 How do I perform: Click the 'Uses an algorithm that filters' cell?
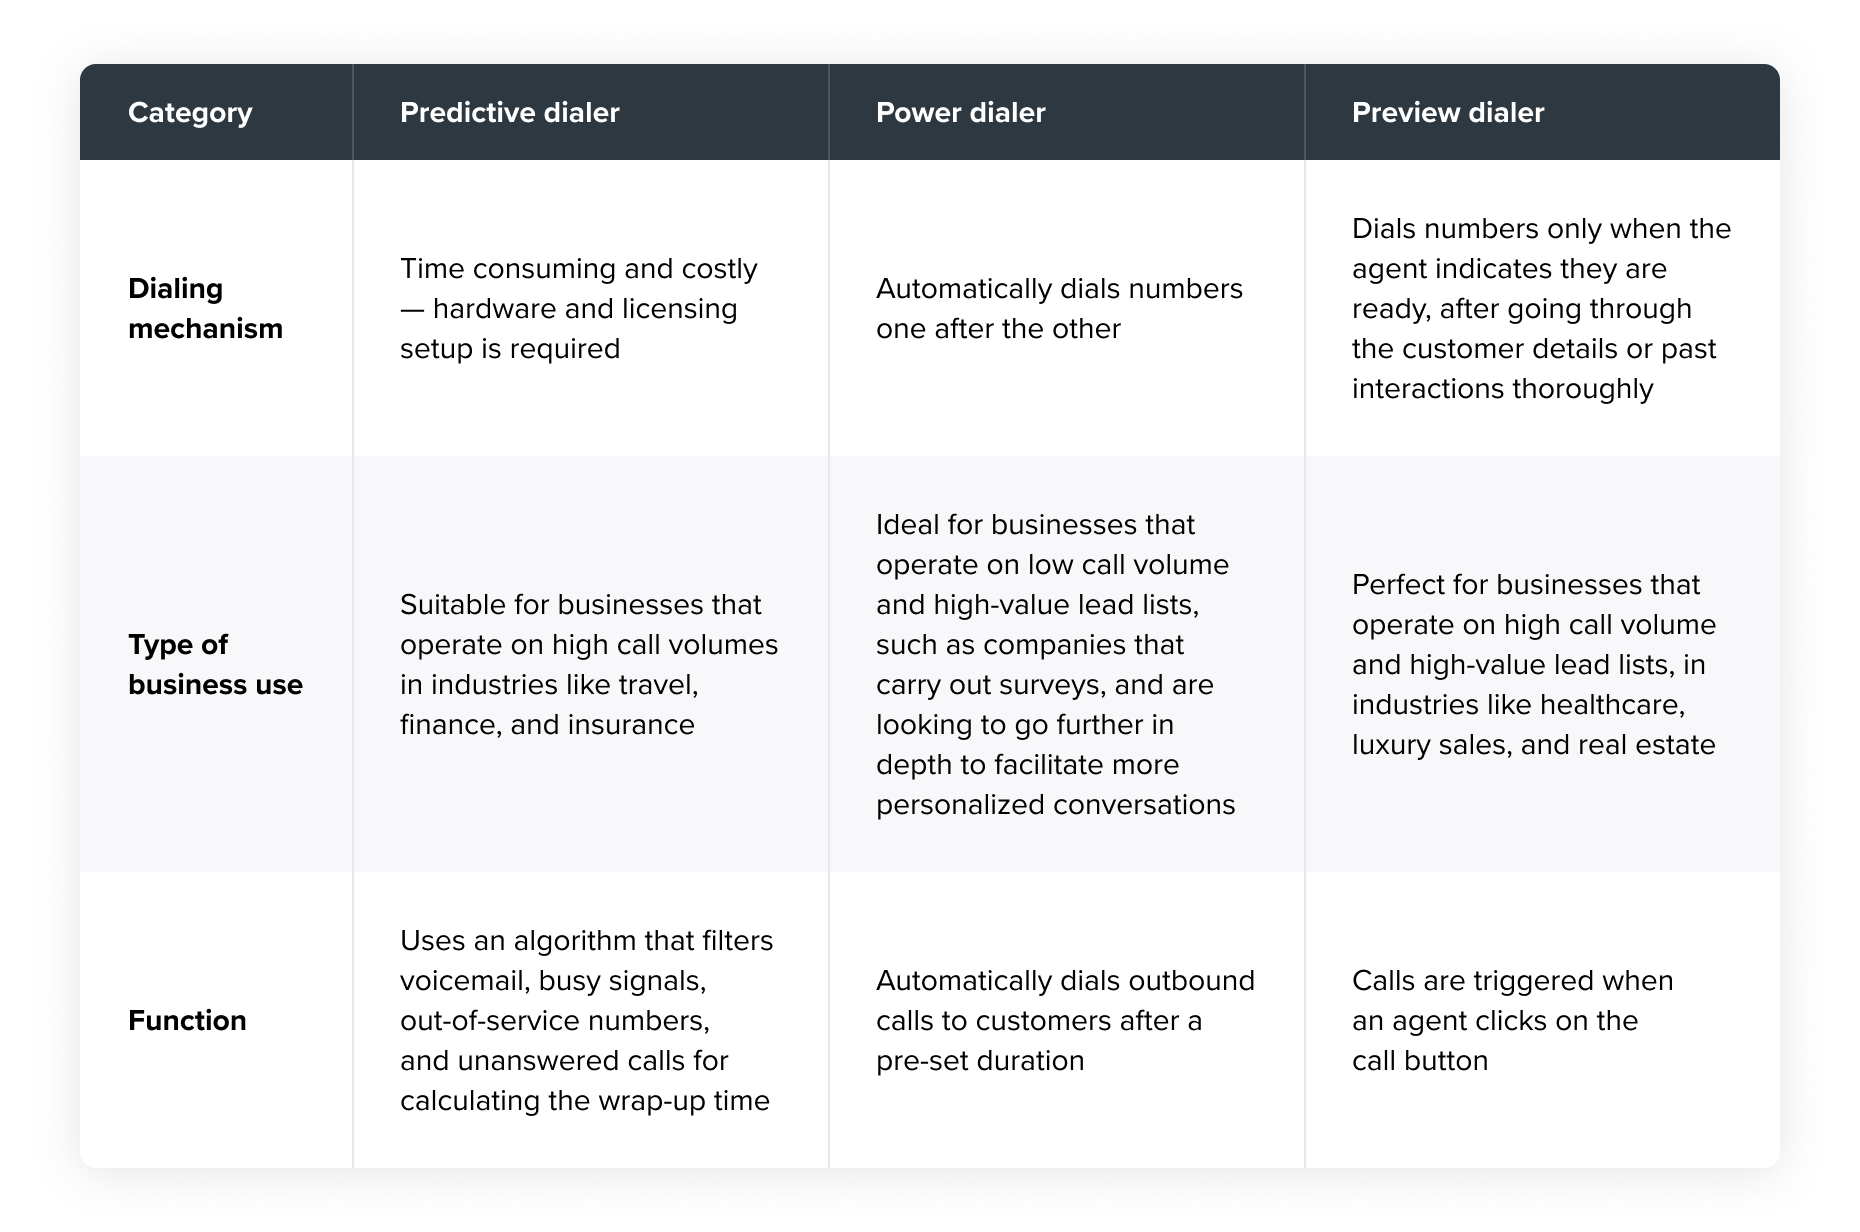[x=586, y=1020]
